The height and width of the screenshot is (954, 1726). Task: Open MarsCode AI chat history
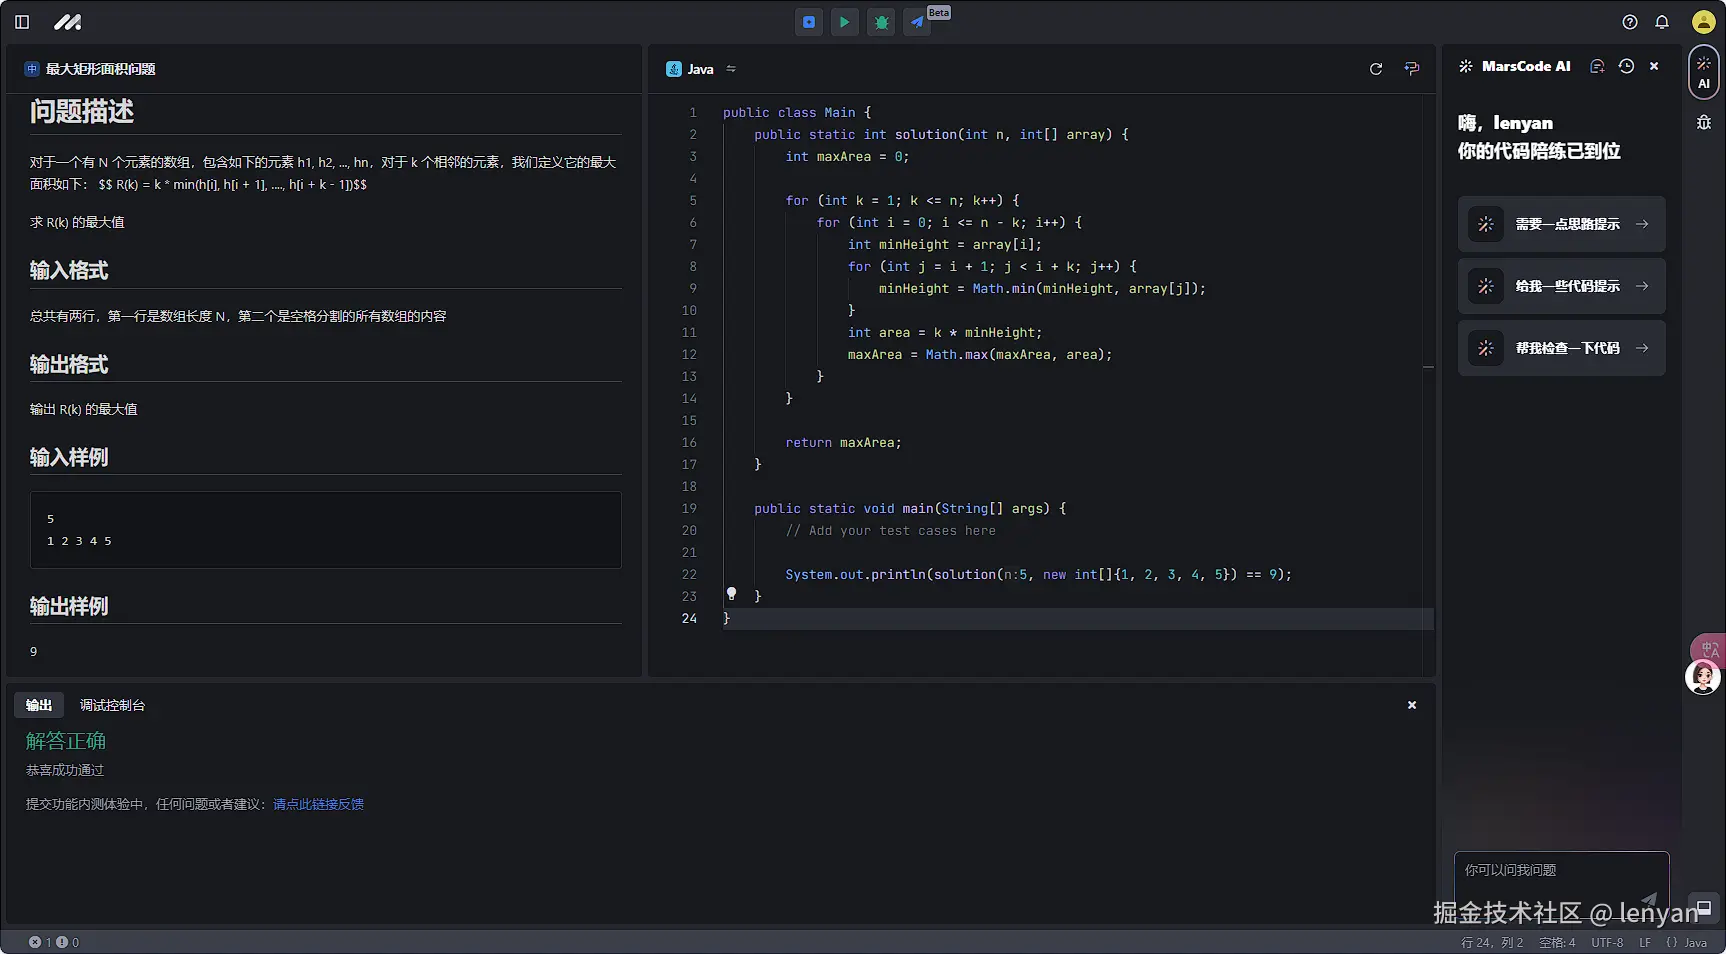pos(1627,66)
